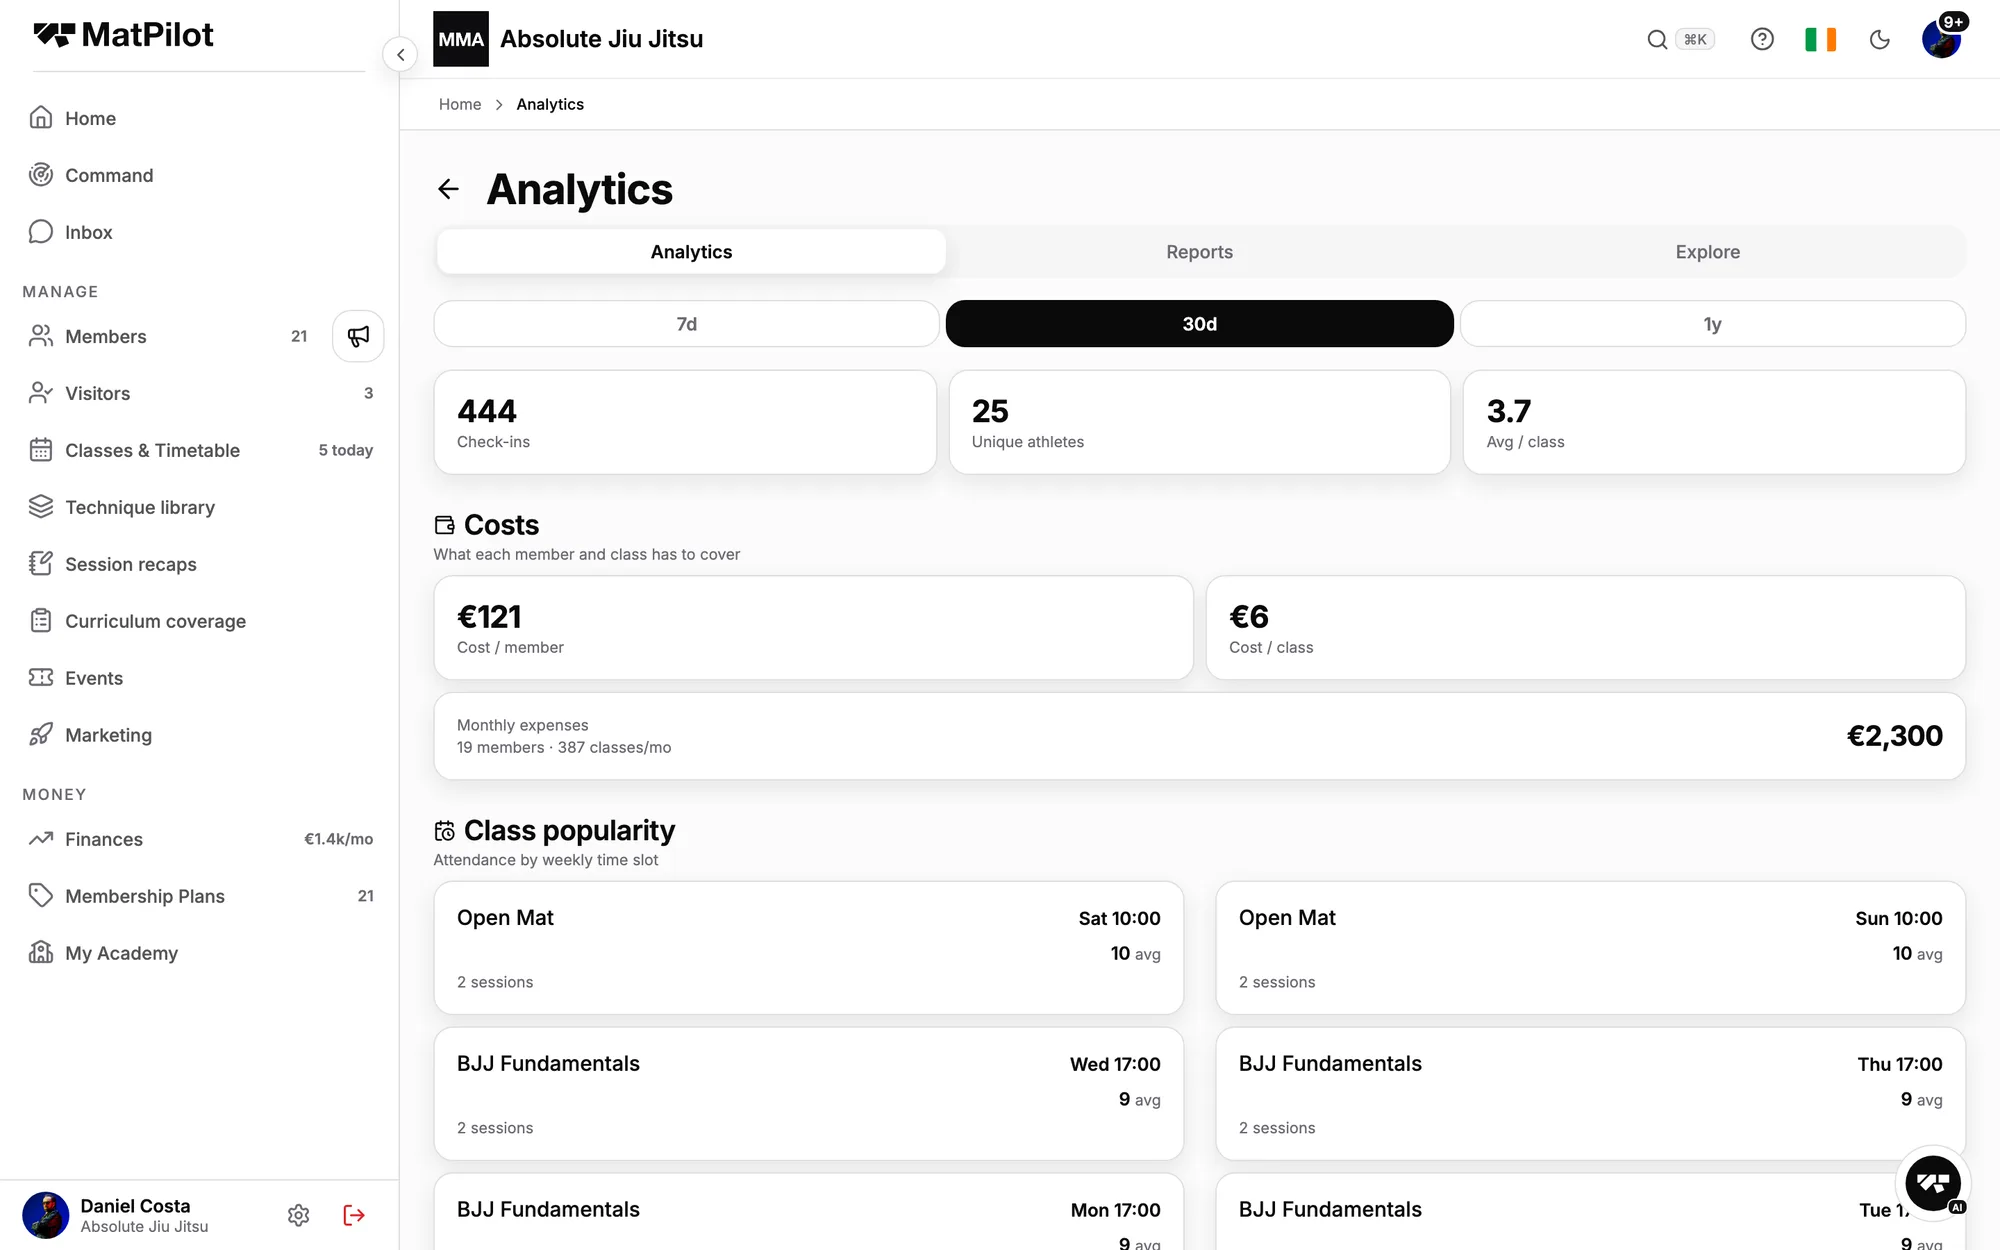Select the 1y time range
Viewport: 2000px width, 1250px height.
pyautogui.click(x=1712, y=324)
